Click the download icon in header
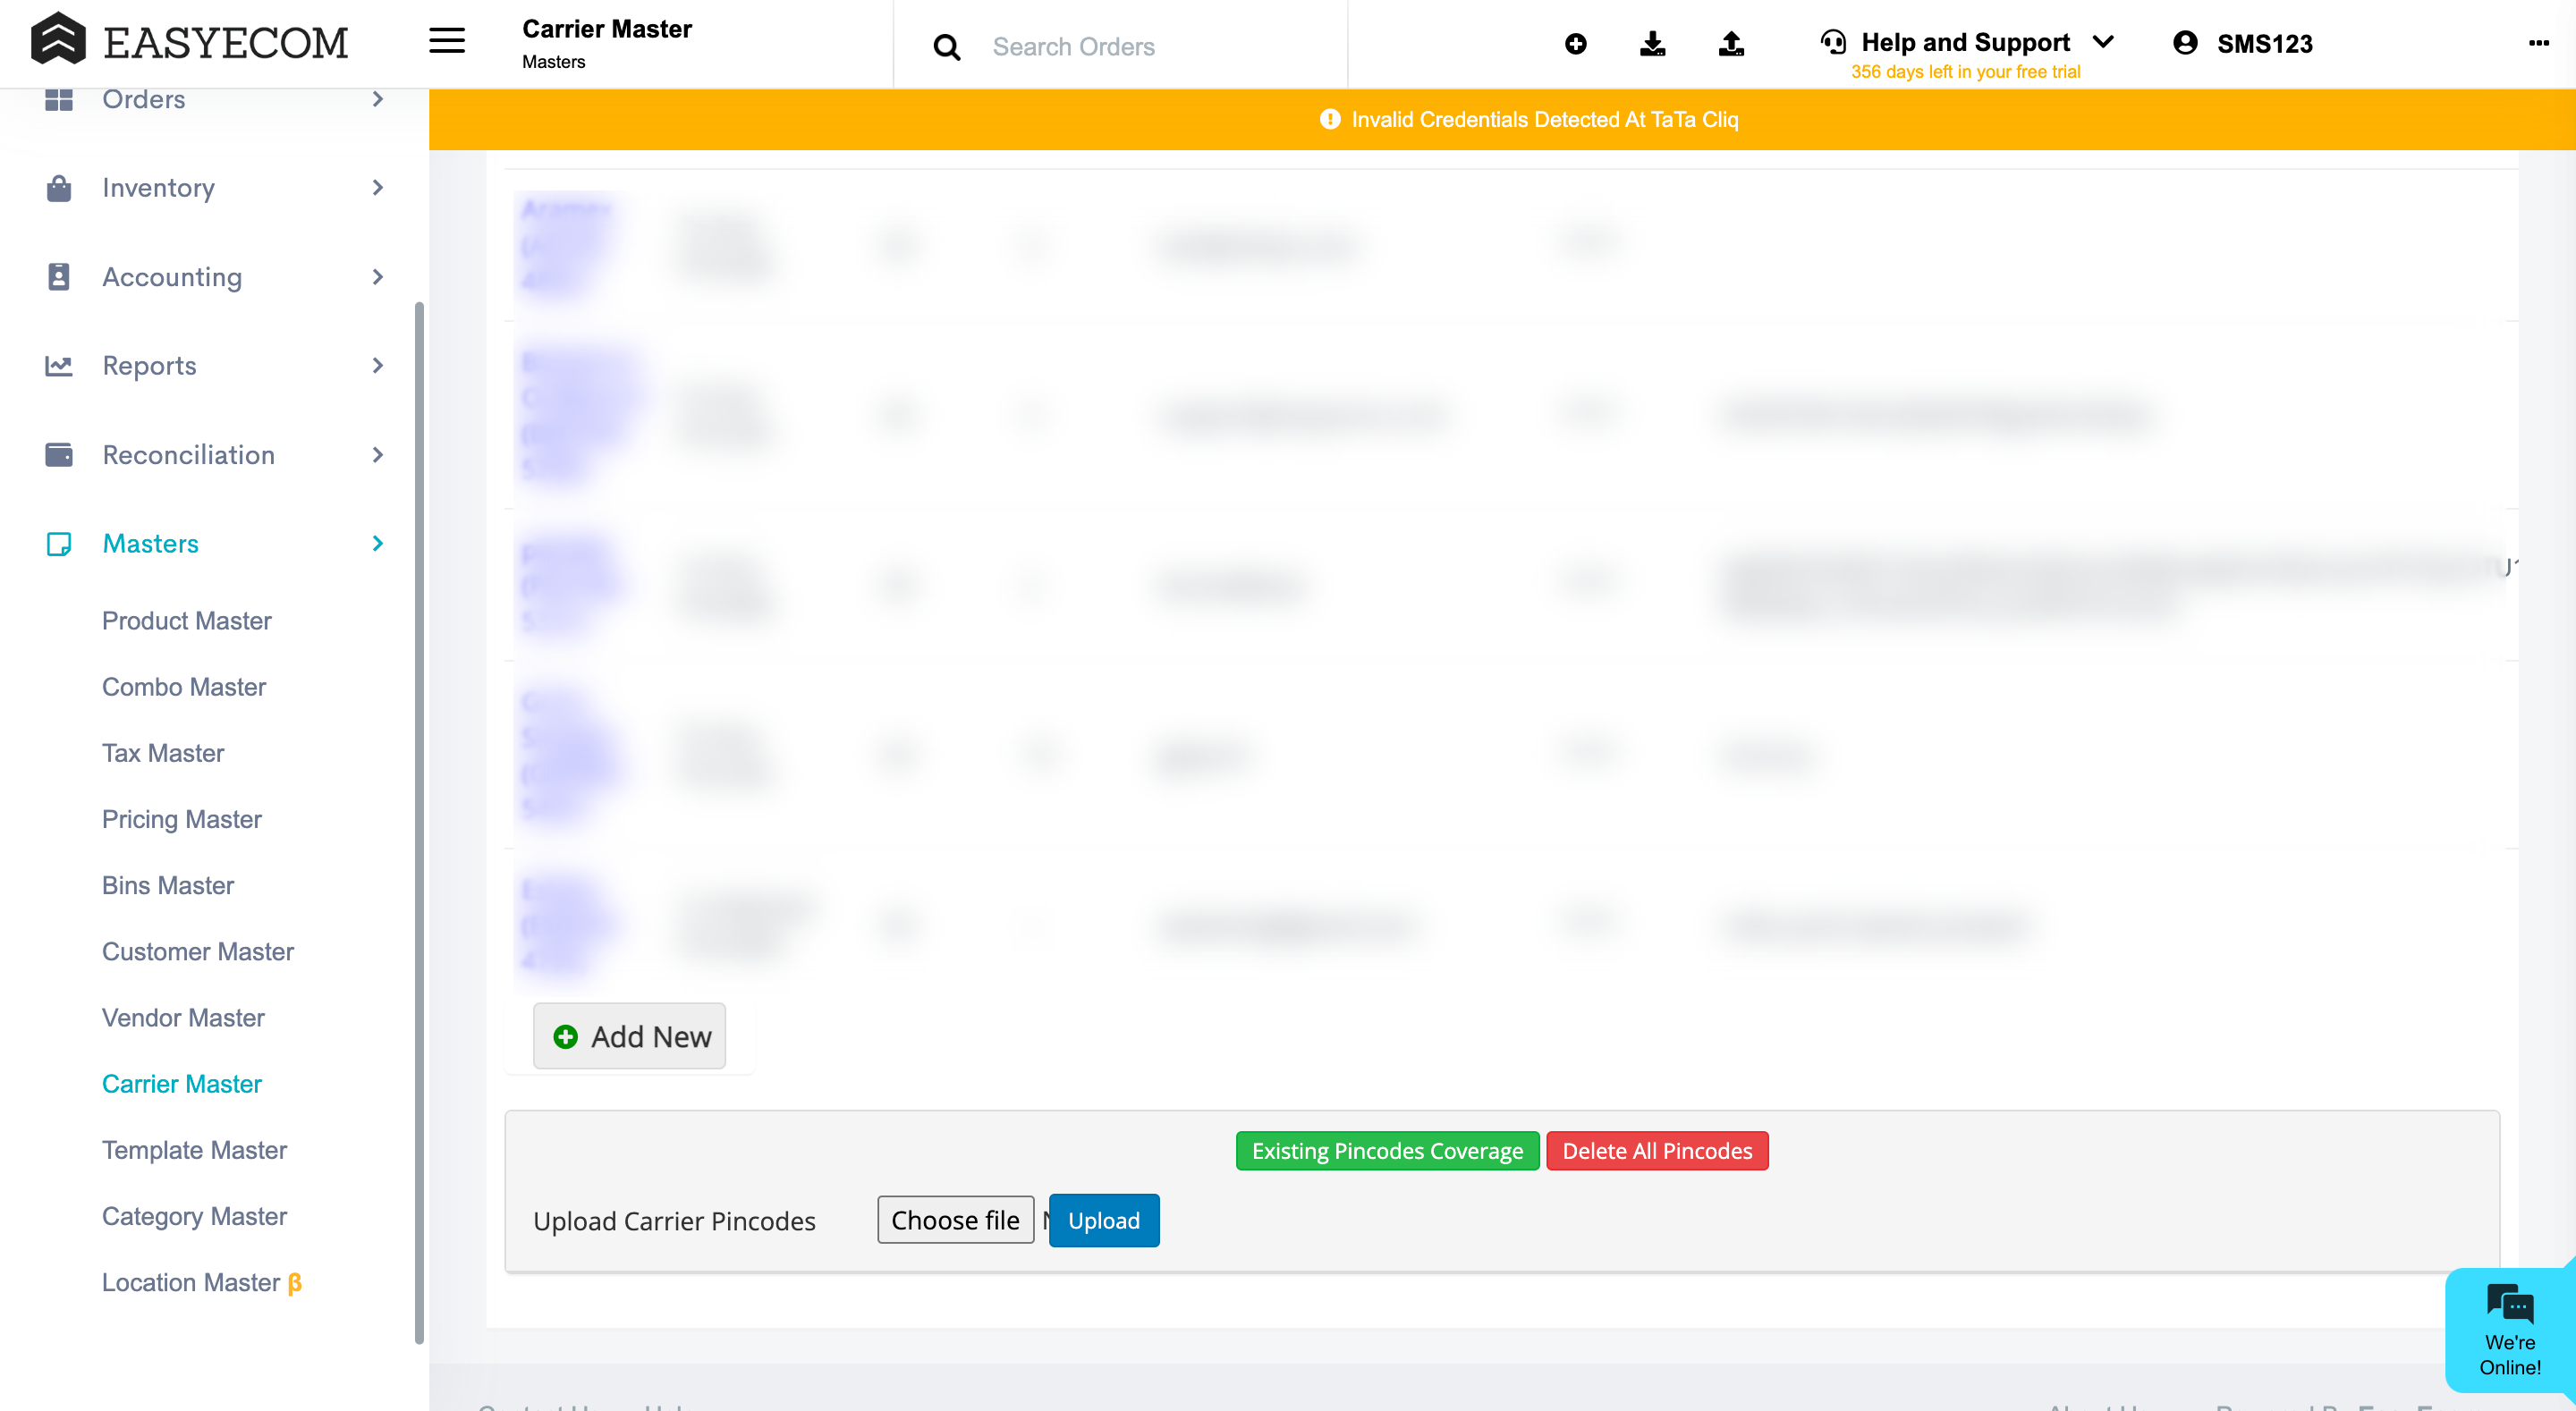Viewport: 2576px width, 1411px height. point(1653,44)
